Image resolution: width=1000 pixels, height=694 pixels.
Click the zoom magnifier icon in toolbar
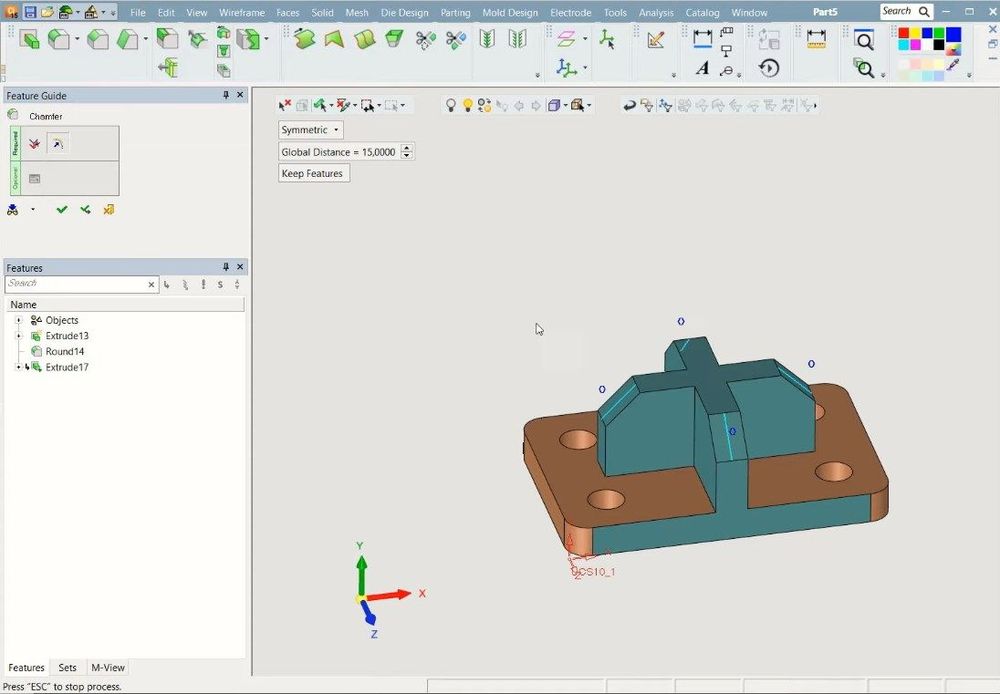click(x=864, y=41)
